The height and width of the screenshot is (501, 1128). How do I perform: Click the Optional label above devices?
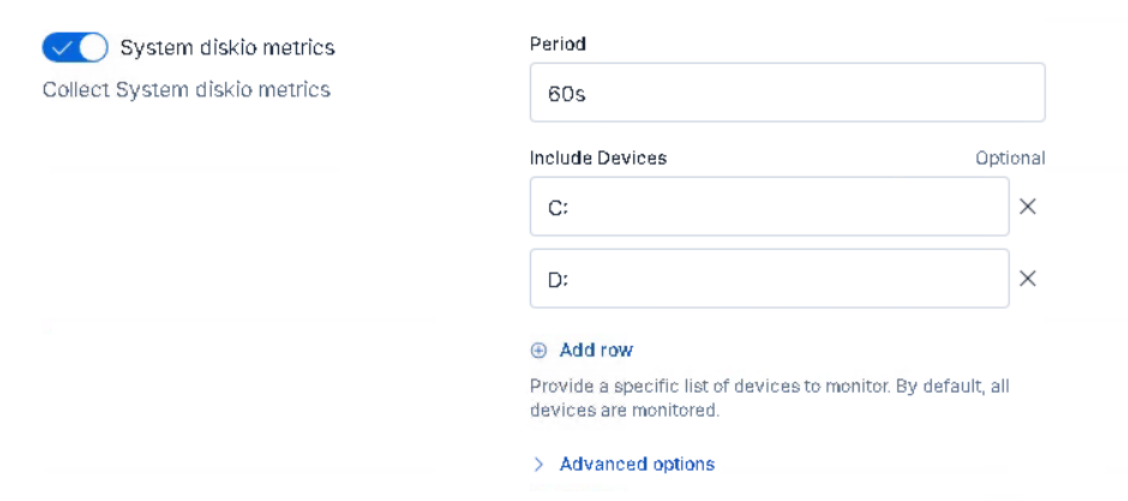point(1010,158)
